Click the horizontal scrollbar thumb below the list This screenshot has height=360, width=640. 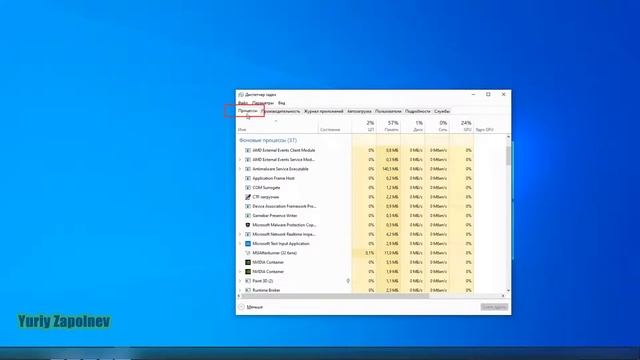click(335, 296)
